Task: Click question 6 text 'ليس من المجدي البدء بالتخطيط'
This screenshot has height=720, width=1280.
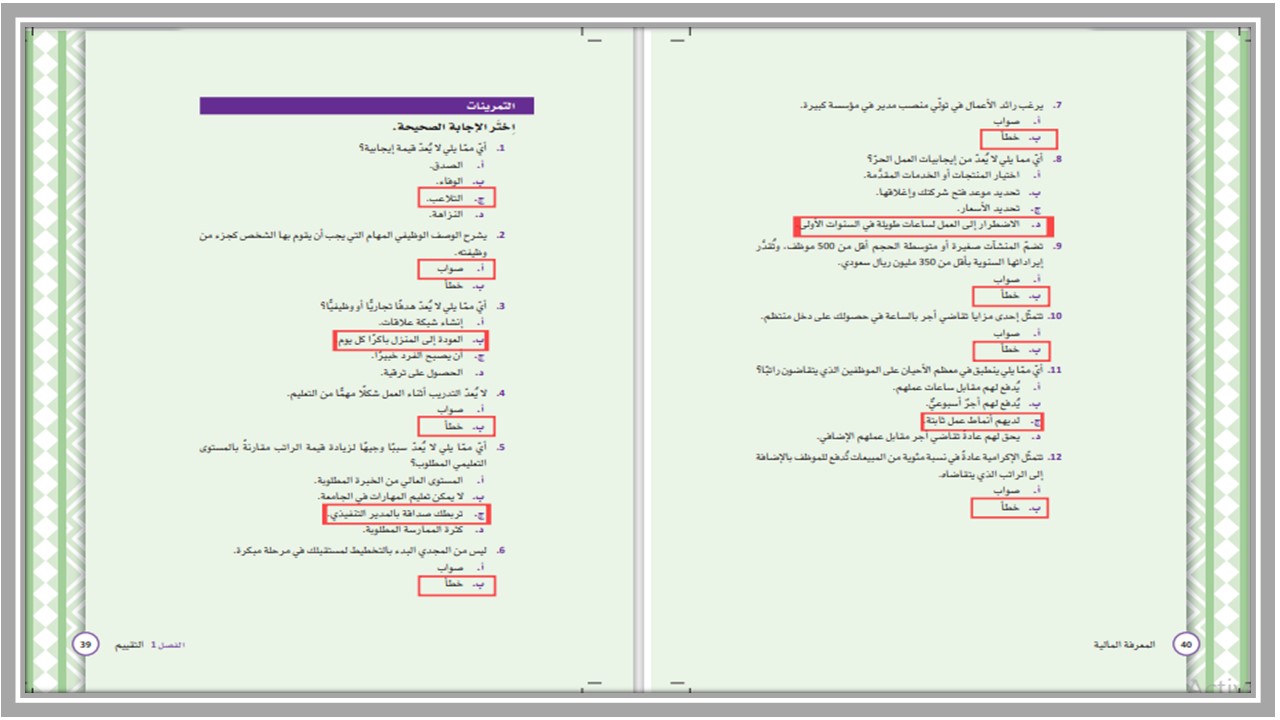Action: [362, 551]
